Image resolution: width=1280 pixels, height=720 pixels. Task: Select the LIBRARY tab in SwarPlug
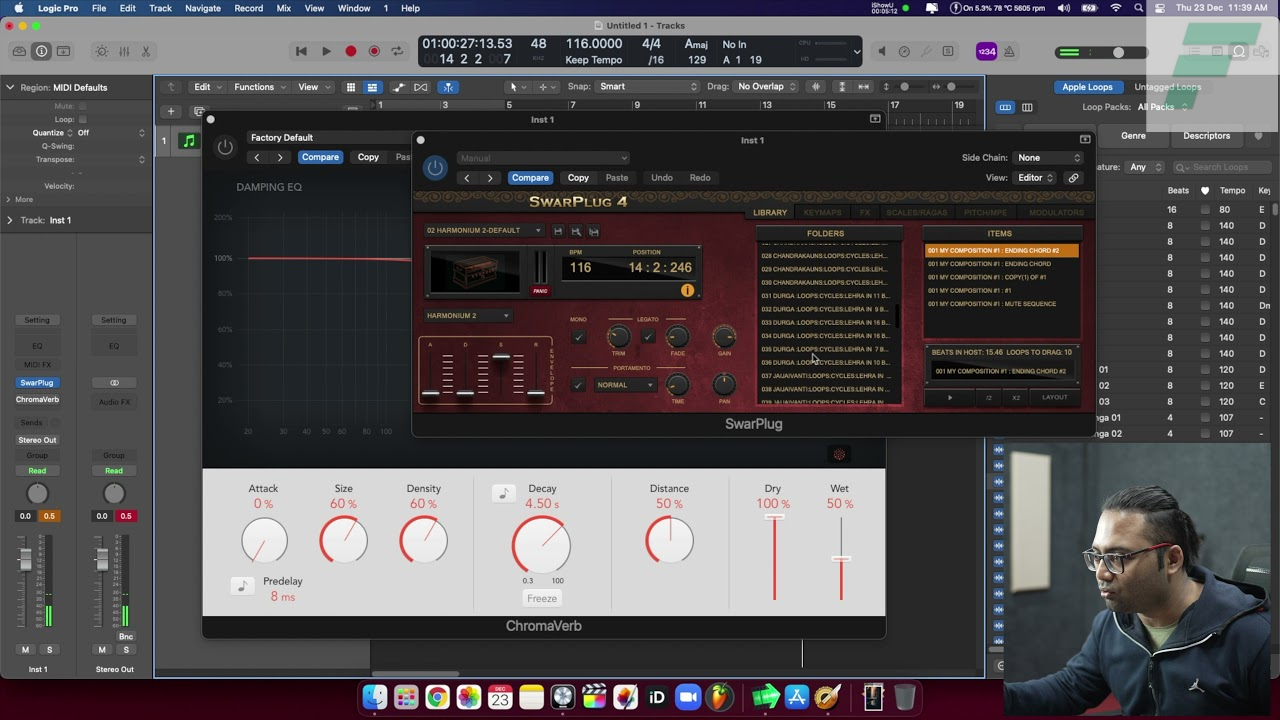770,212
